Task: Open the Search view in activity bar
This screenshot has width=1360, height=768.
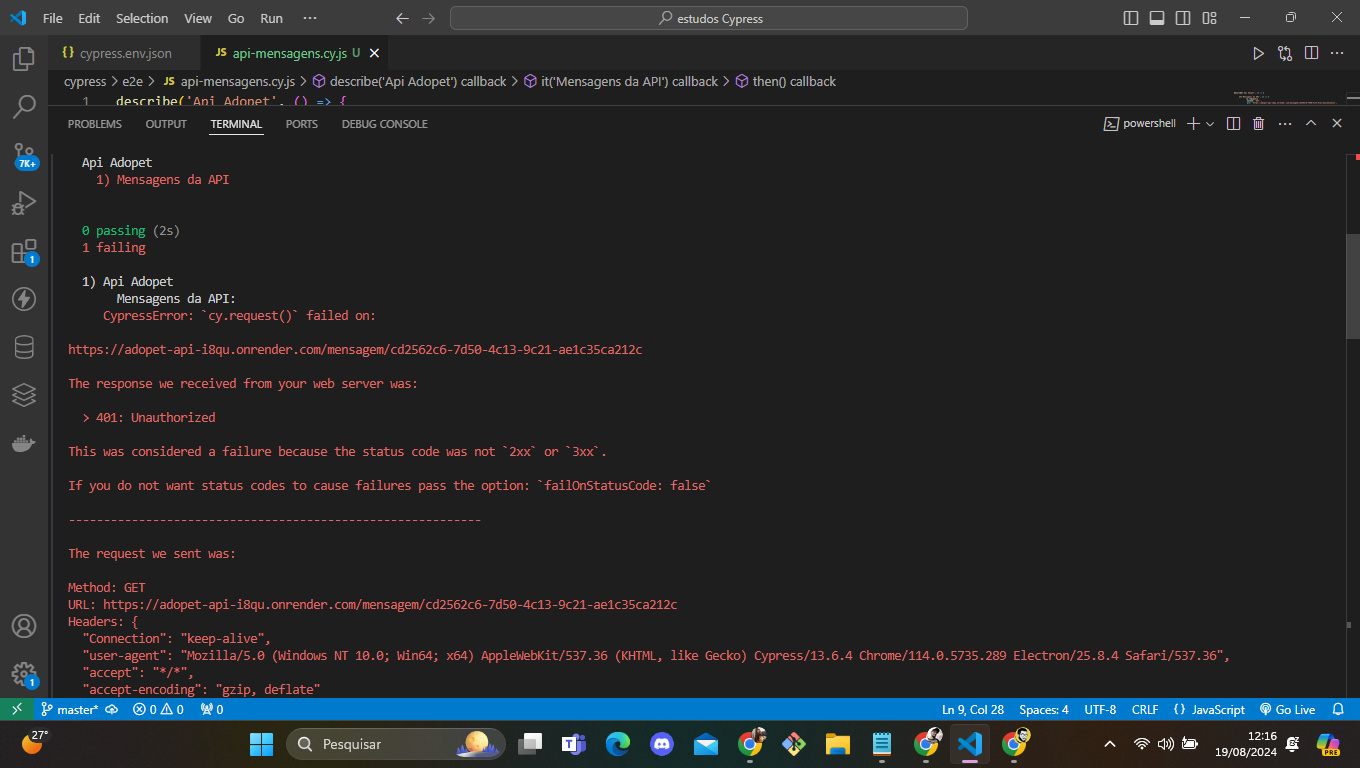Action: (x=24, y=106)
